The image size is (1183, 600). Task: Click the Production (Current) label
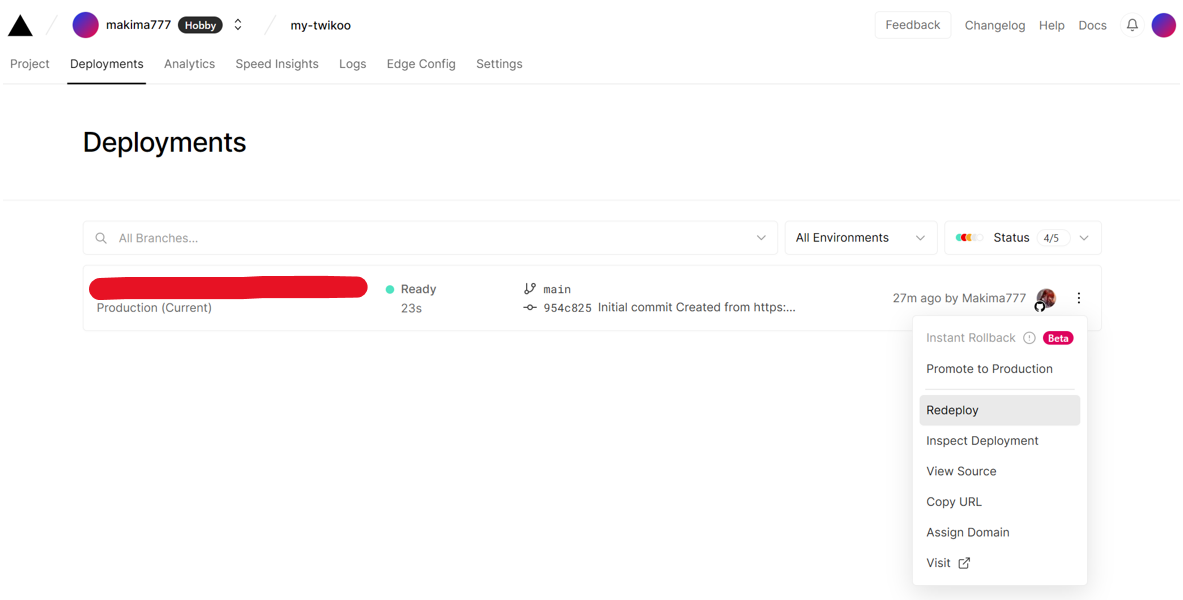pos(154,308)
